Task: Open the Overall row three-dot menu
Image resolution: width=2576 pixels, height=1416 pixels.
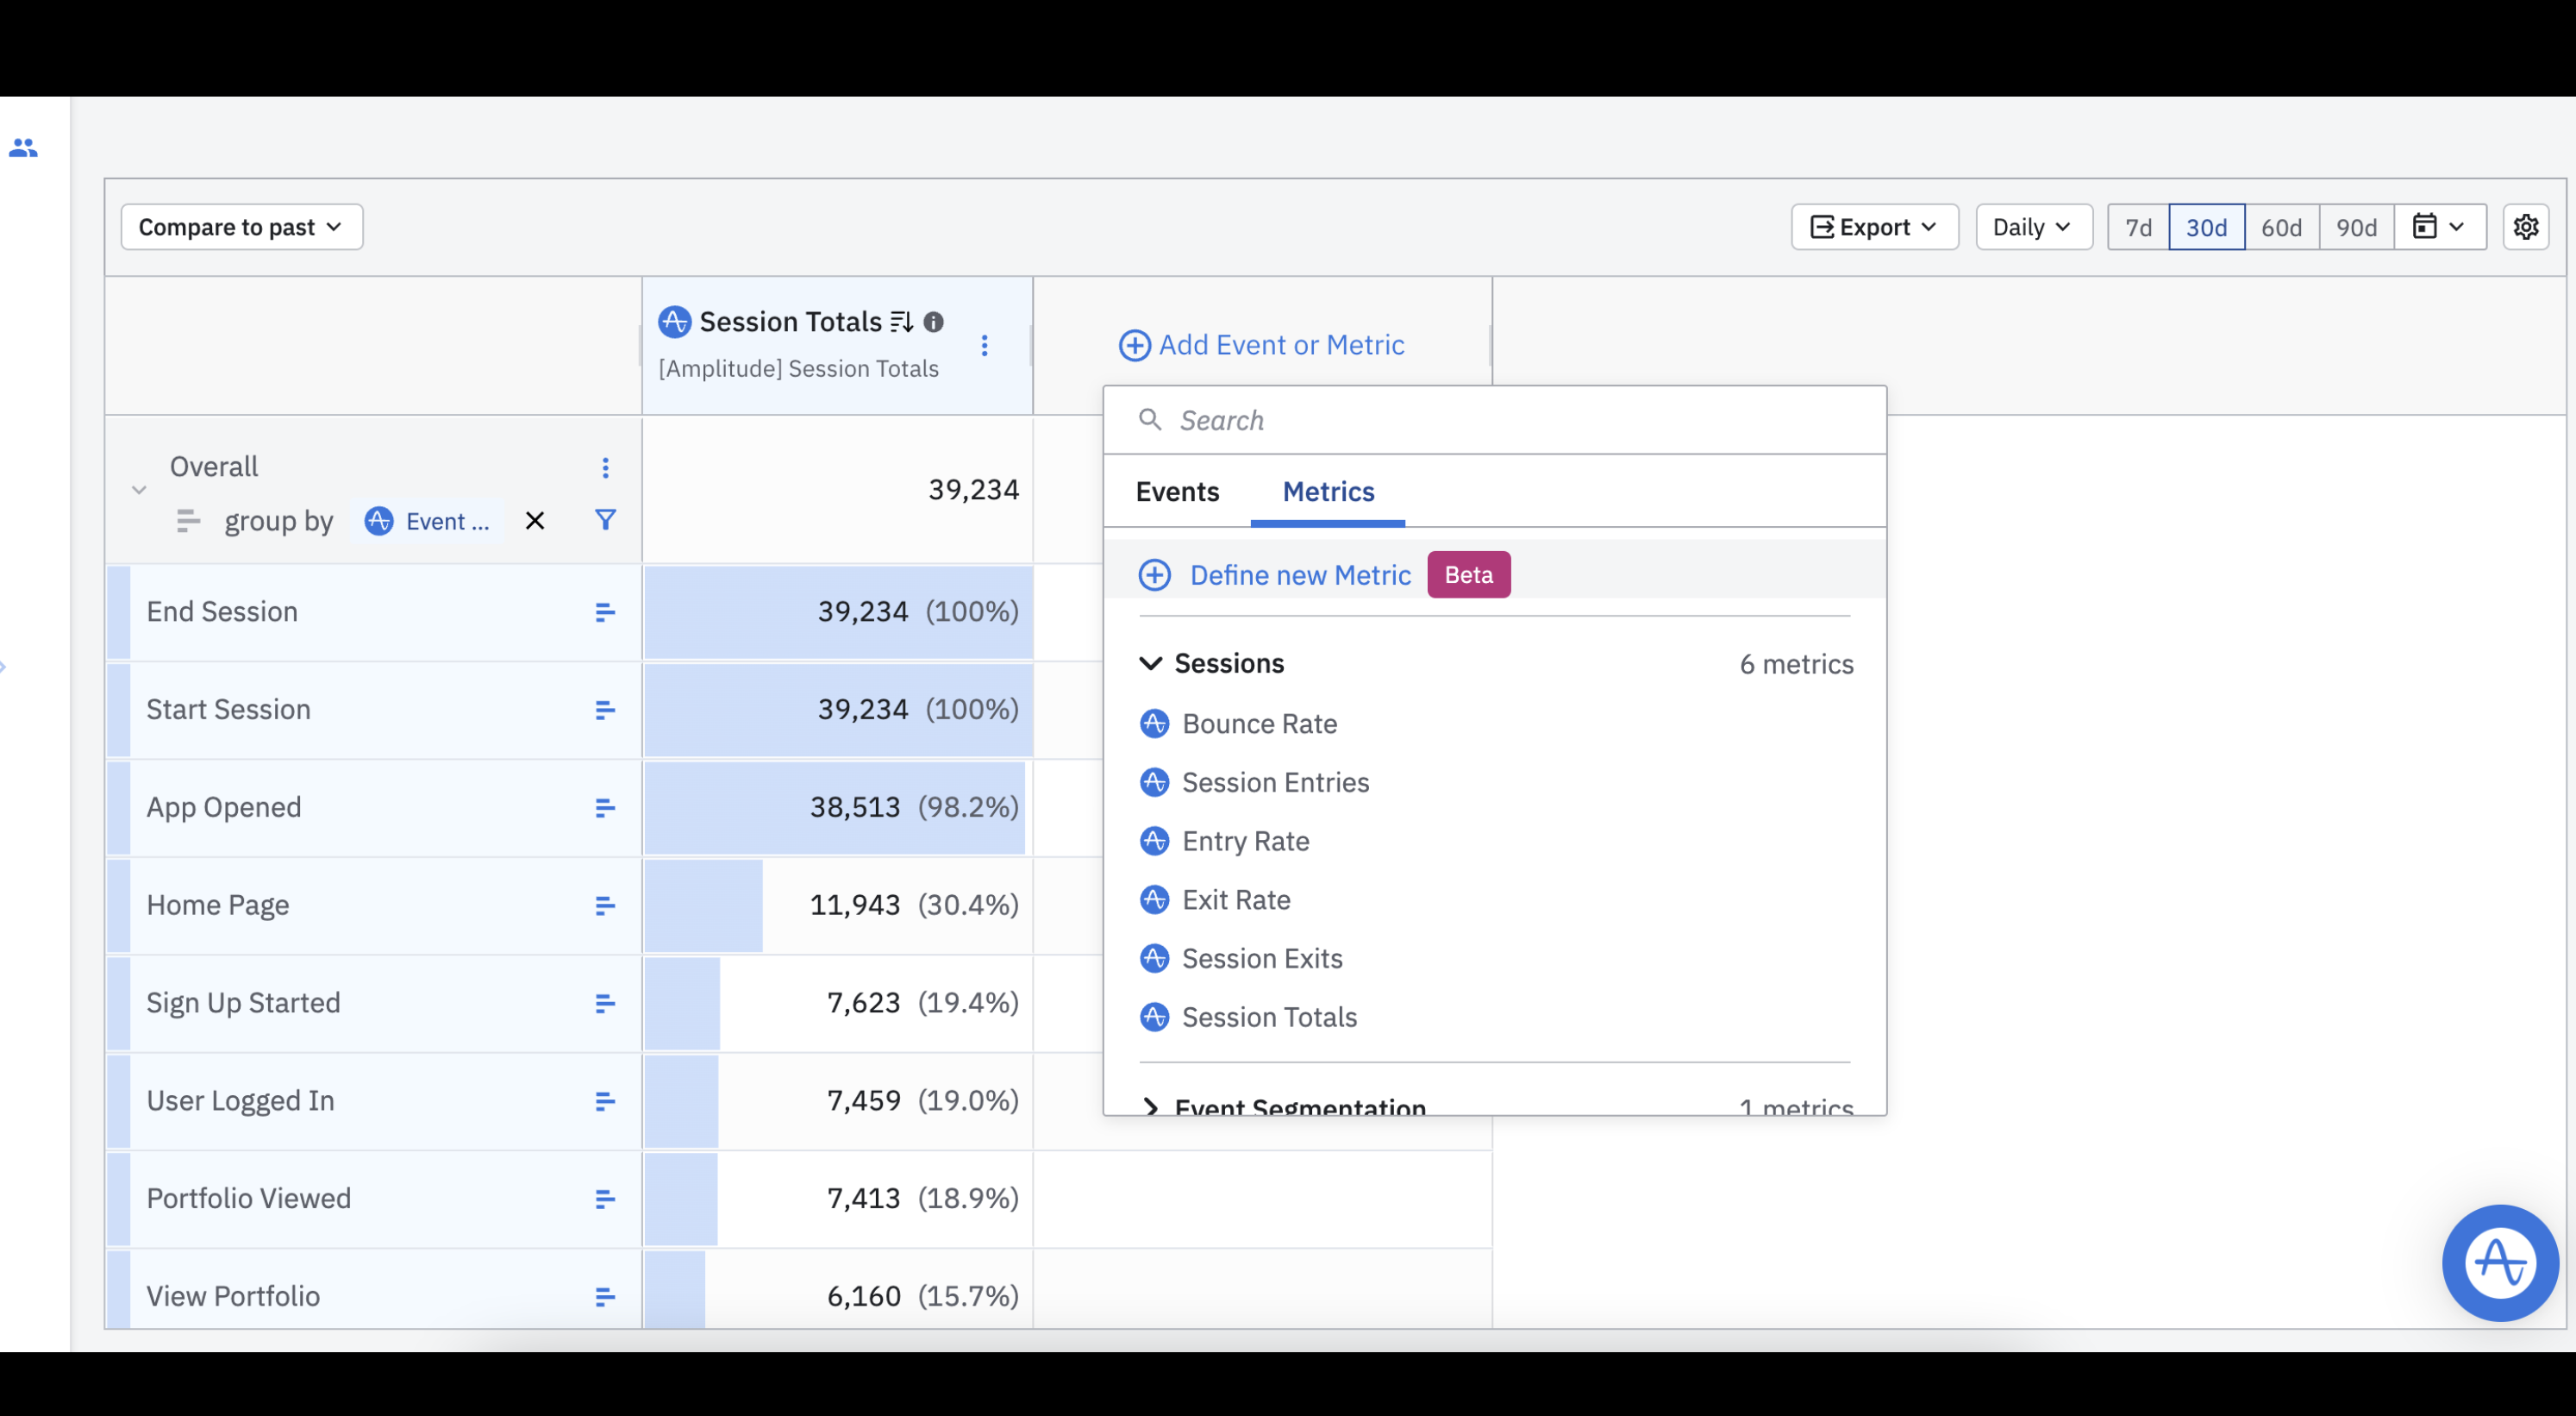Action: 605,467
